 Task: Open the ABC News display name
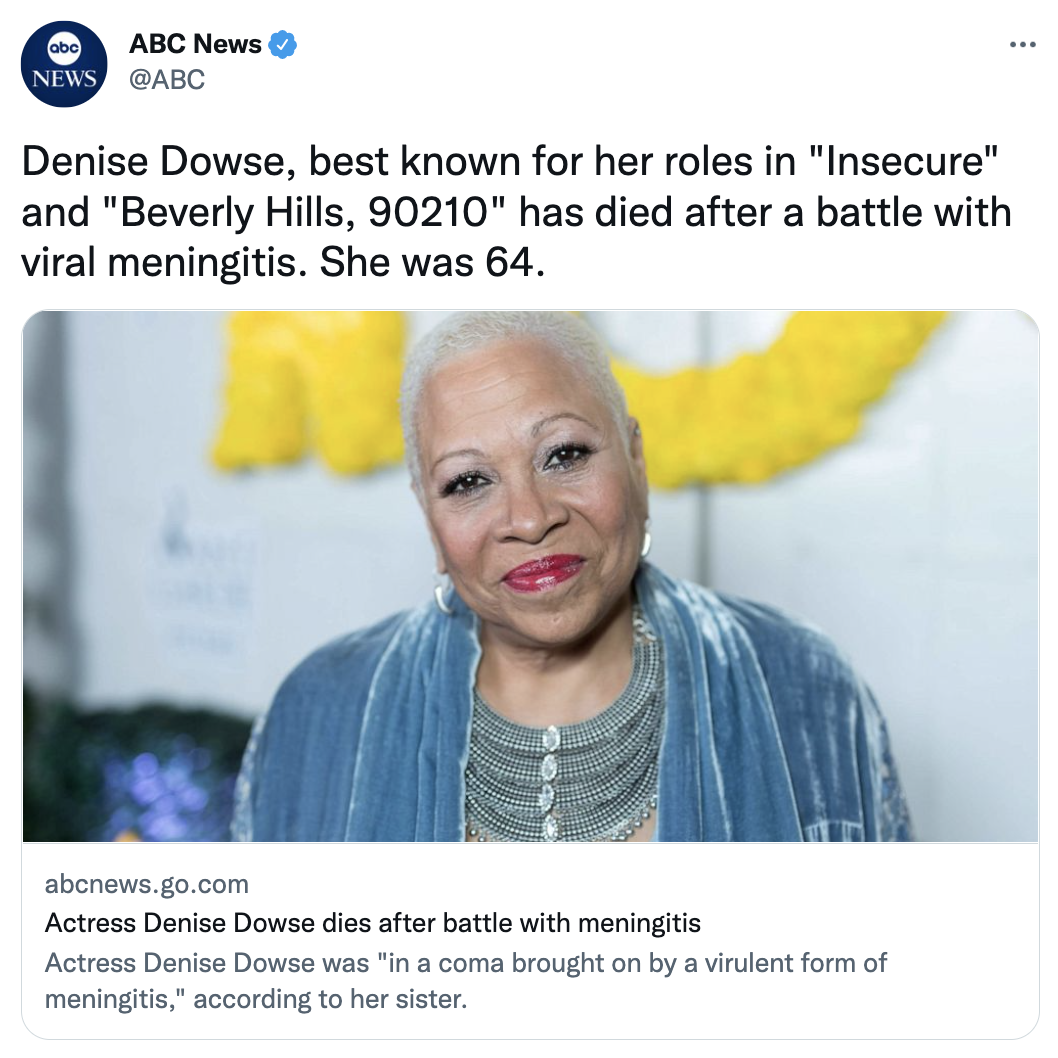coord(195,44)
